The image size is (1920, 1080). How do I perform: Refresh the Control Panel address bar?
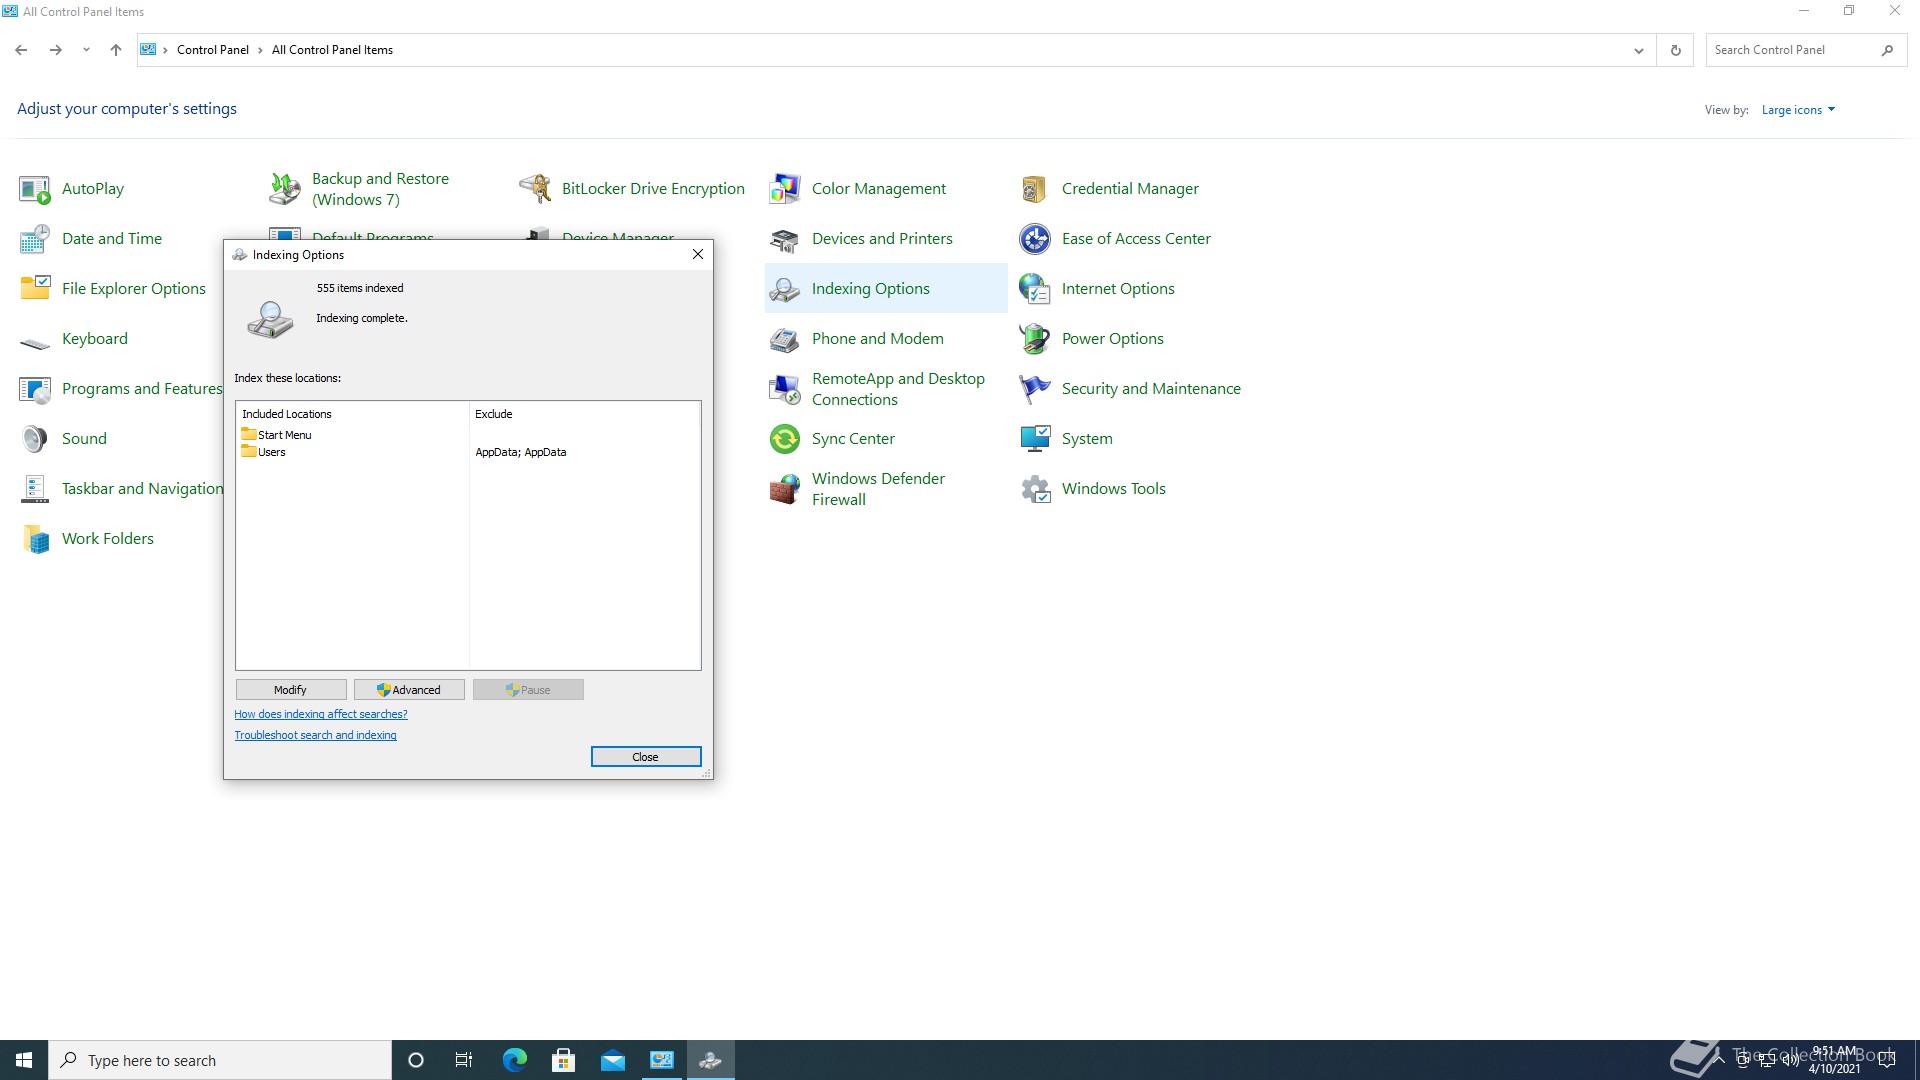click(1676, 50)
